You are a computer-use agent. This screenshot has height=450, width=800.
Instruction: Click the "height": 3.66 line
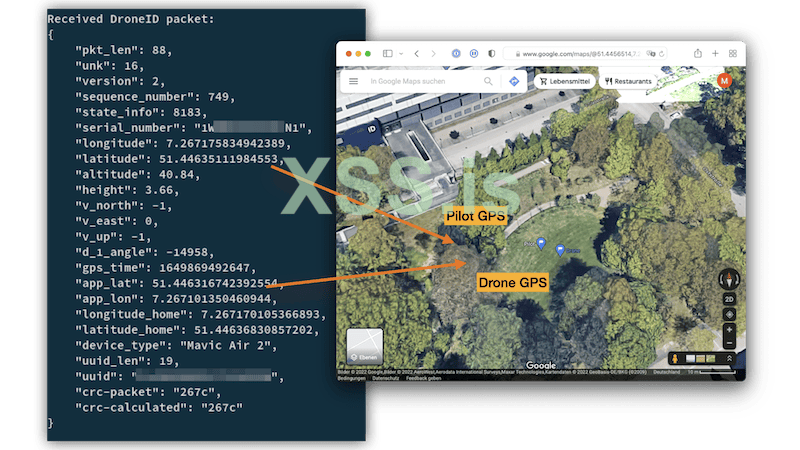127,190
